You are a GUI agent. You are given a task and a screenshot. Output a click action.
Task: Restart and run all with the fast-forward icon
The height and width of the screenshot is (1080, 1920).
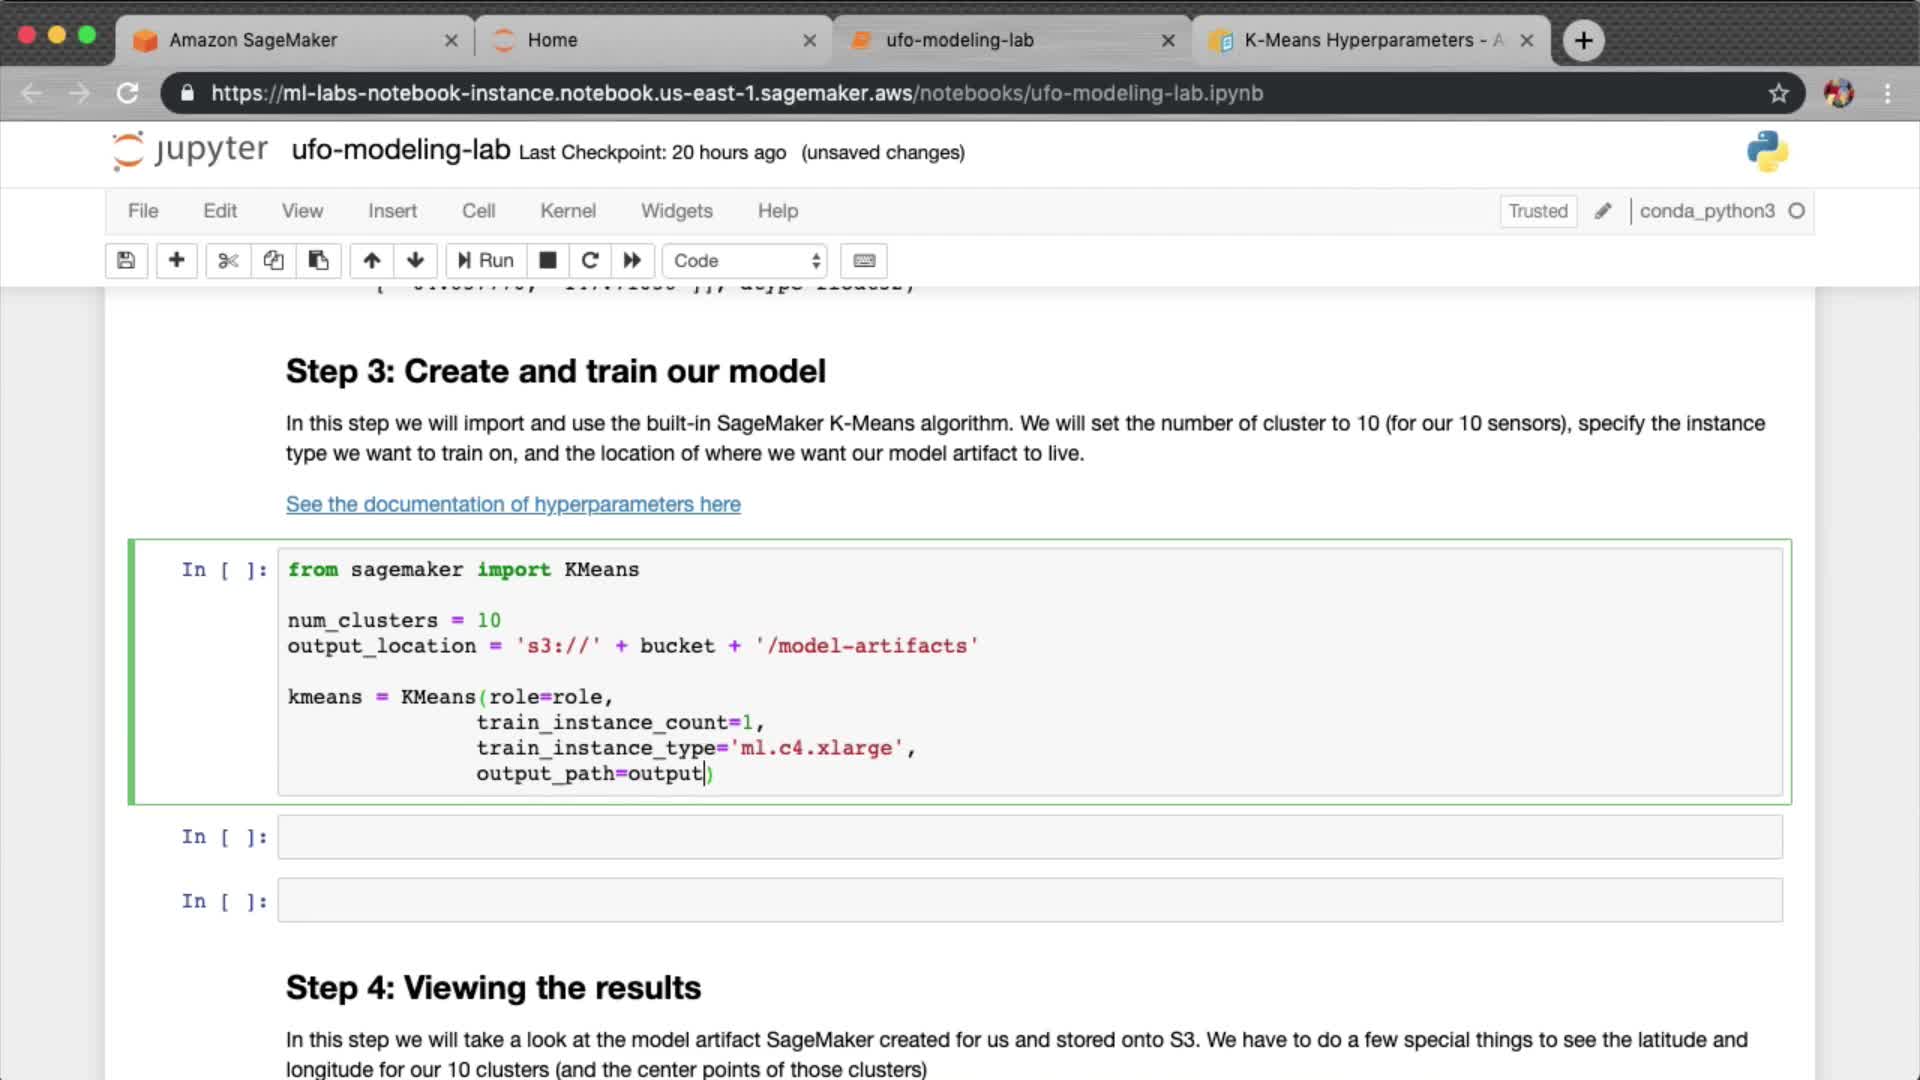click(632, 261)
